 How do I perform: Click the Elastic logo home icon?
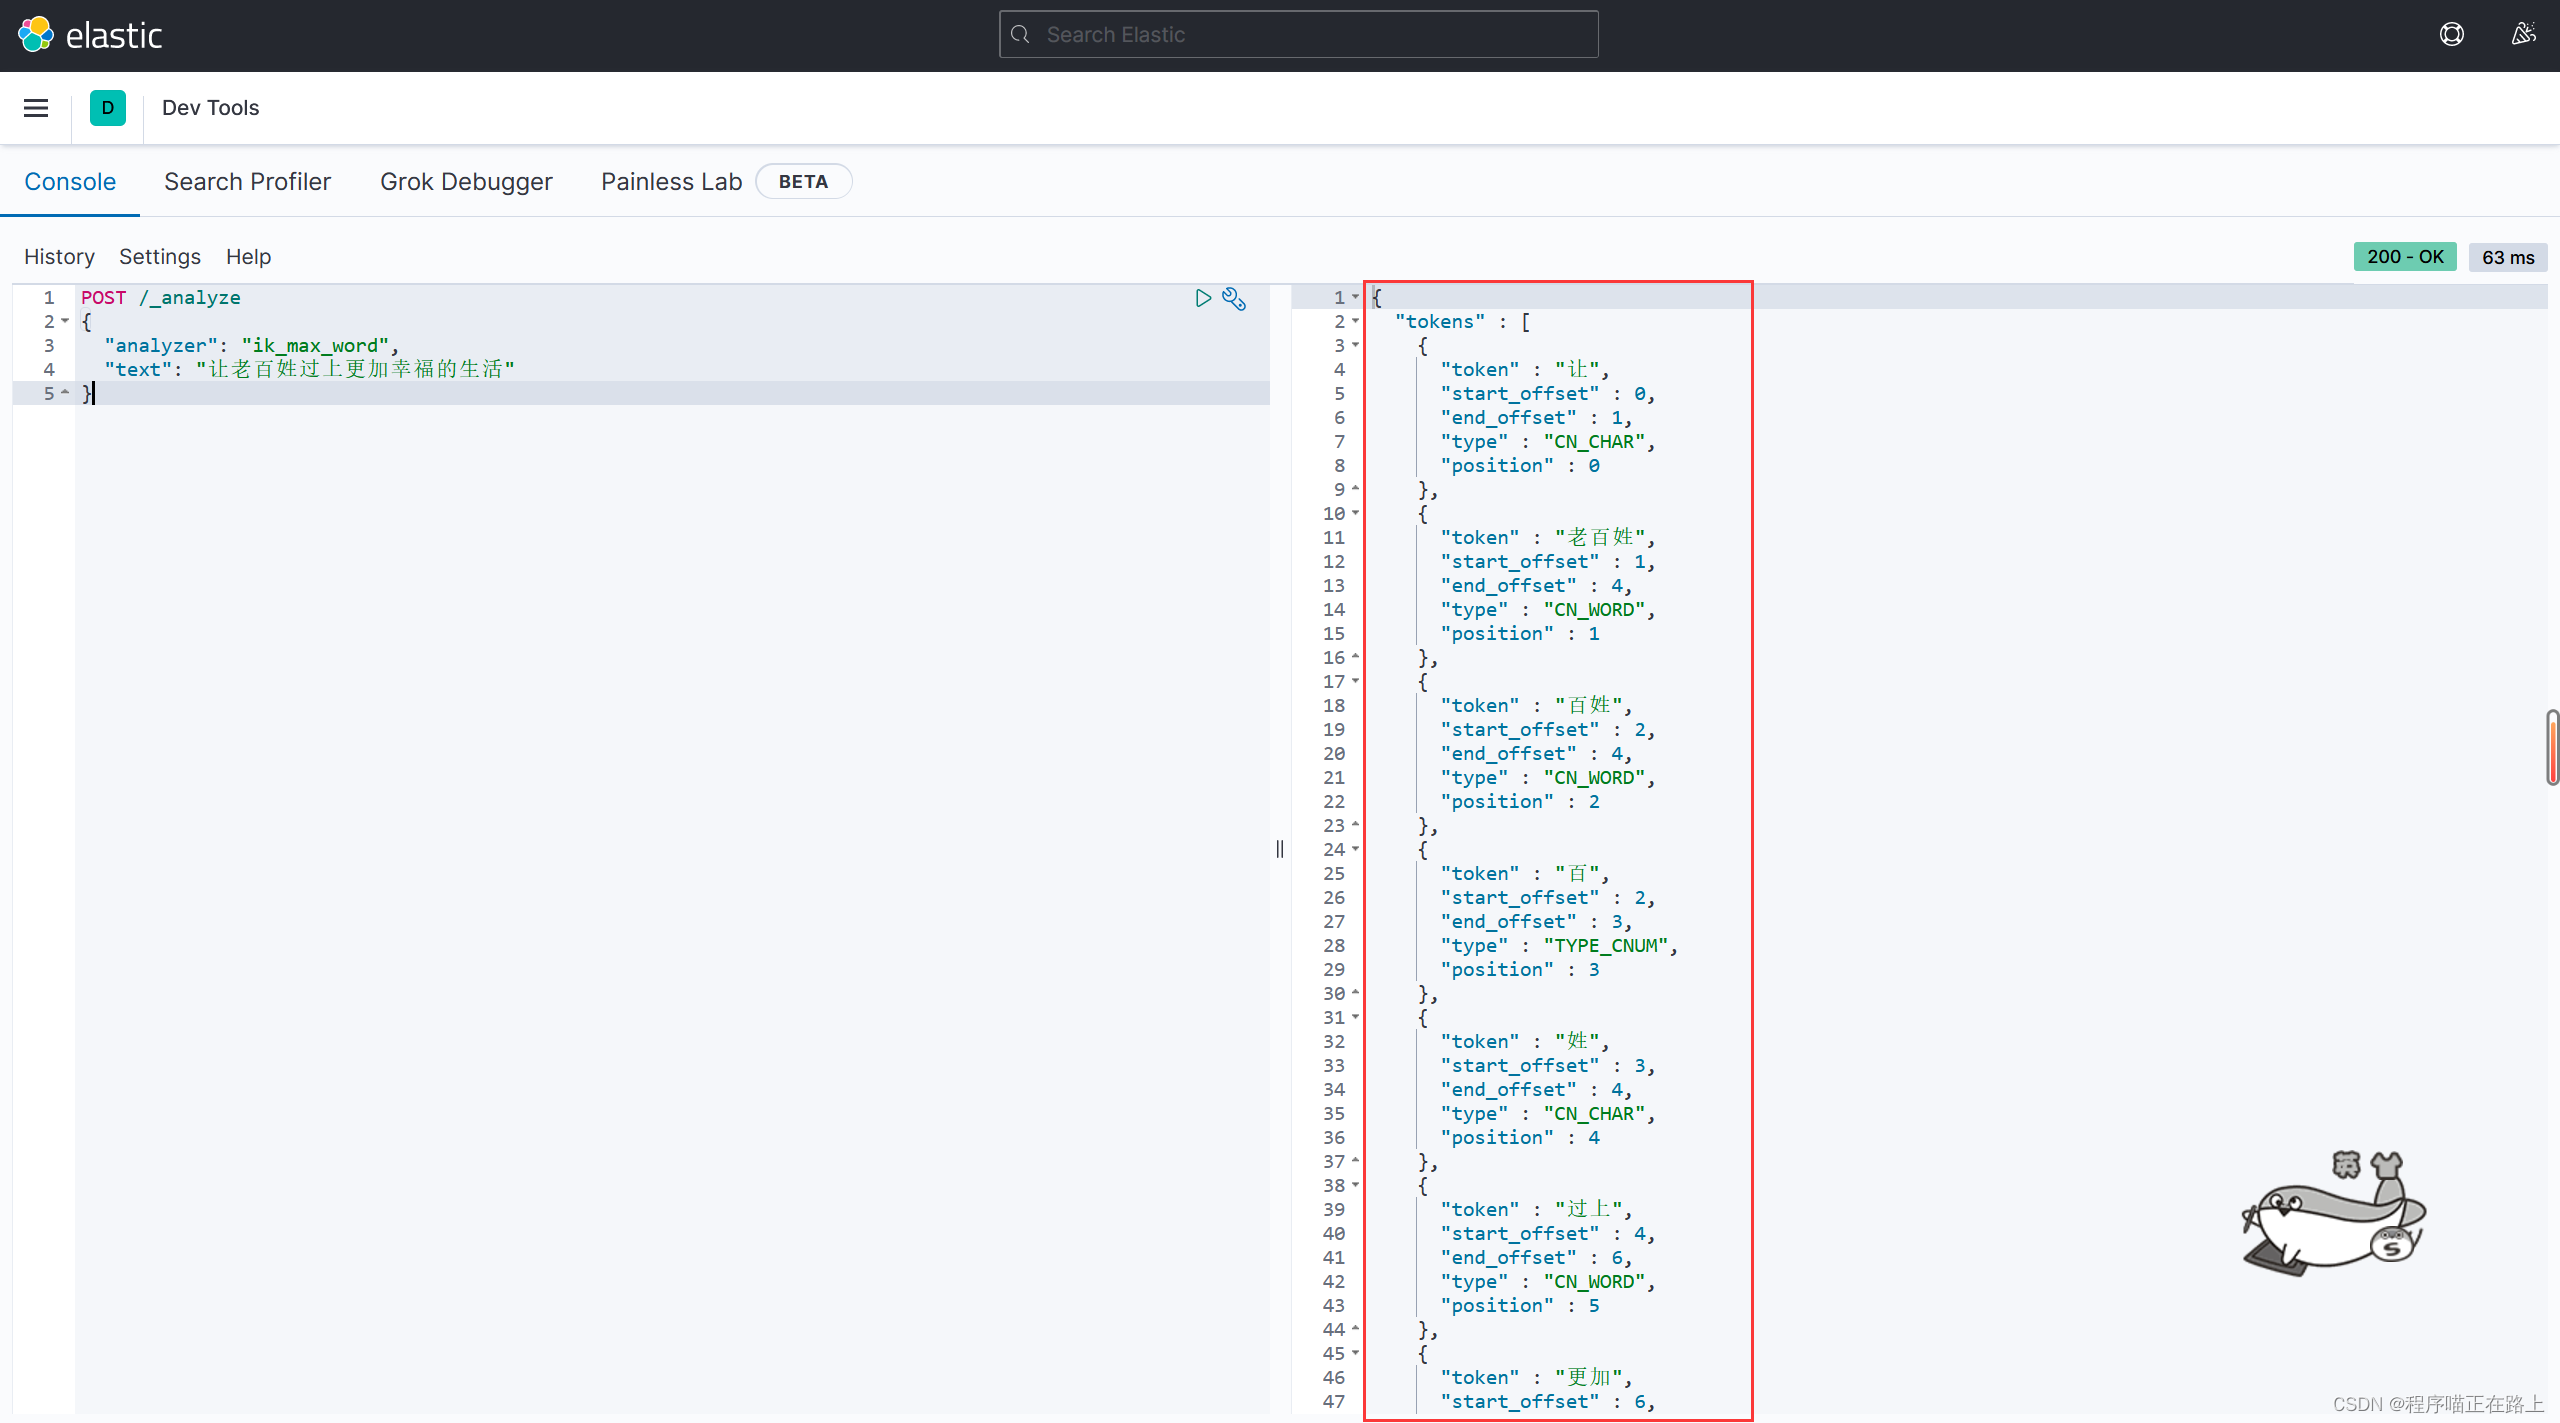[x=36, y=35]
